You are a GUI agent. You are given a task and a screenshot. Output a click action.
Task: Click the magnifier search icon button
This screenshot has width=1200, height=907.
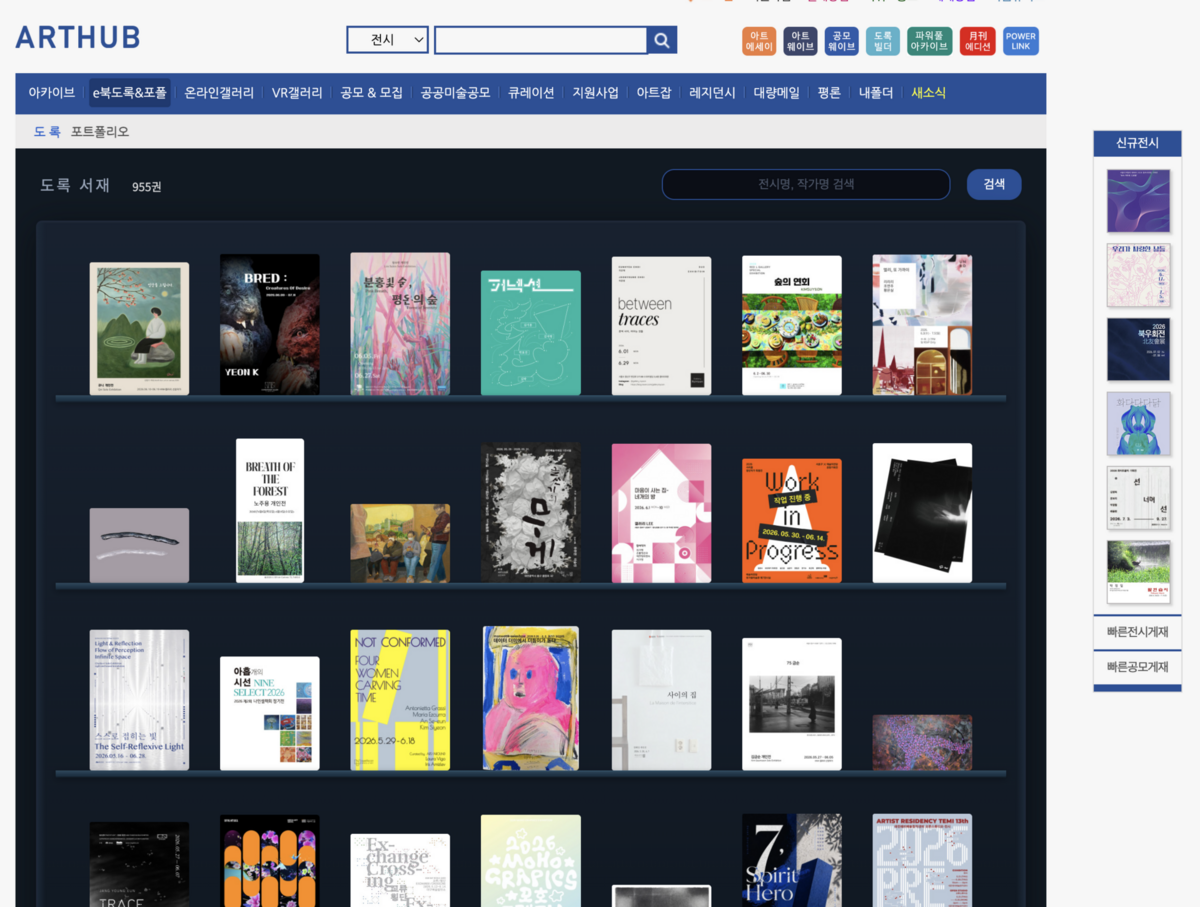click(x=662, y=40)
